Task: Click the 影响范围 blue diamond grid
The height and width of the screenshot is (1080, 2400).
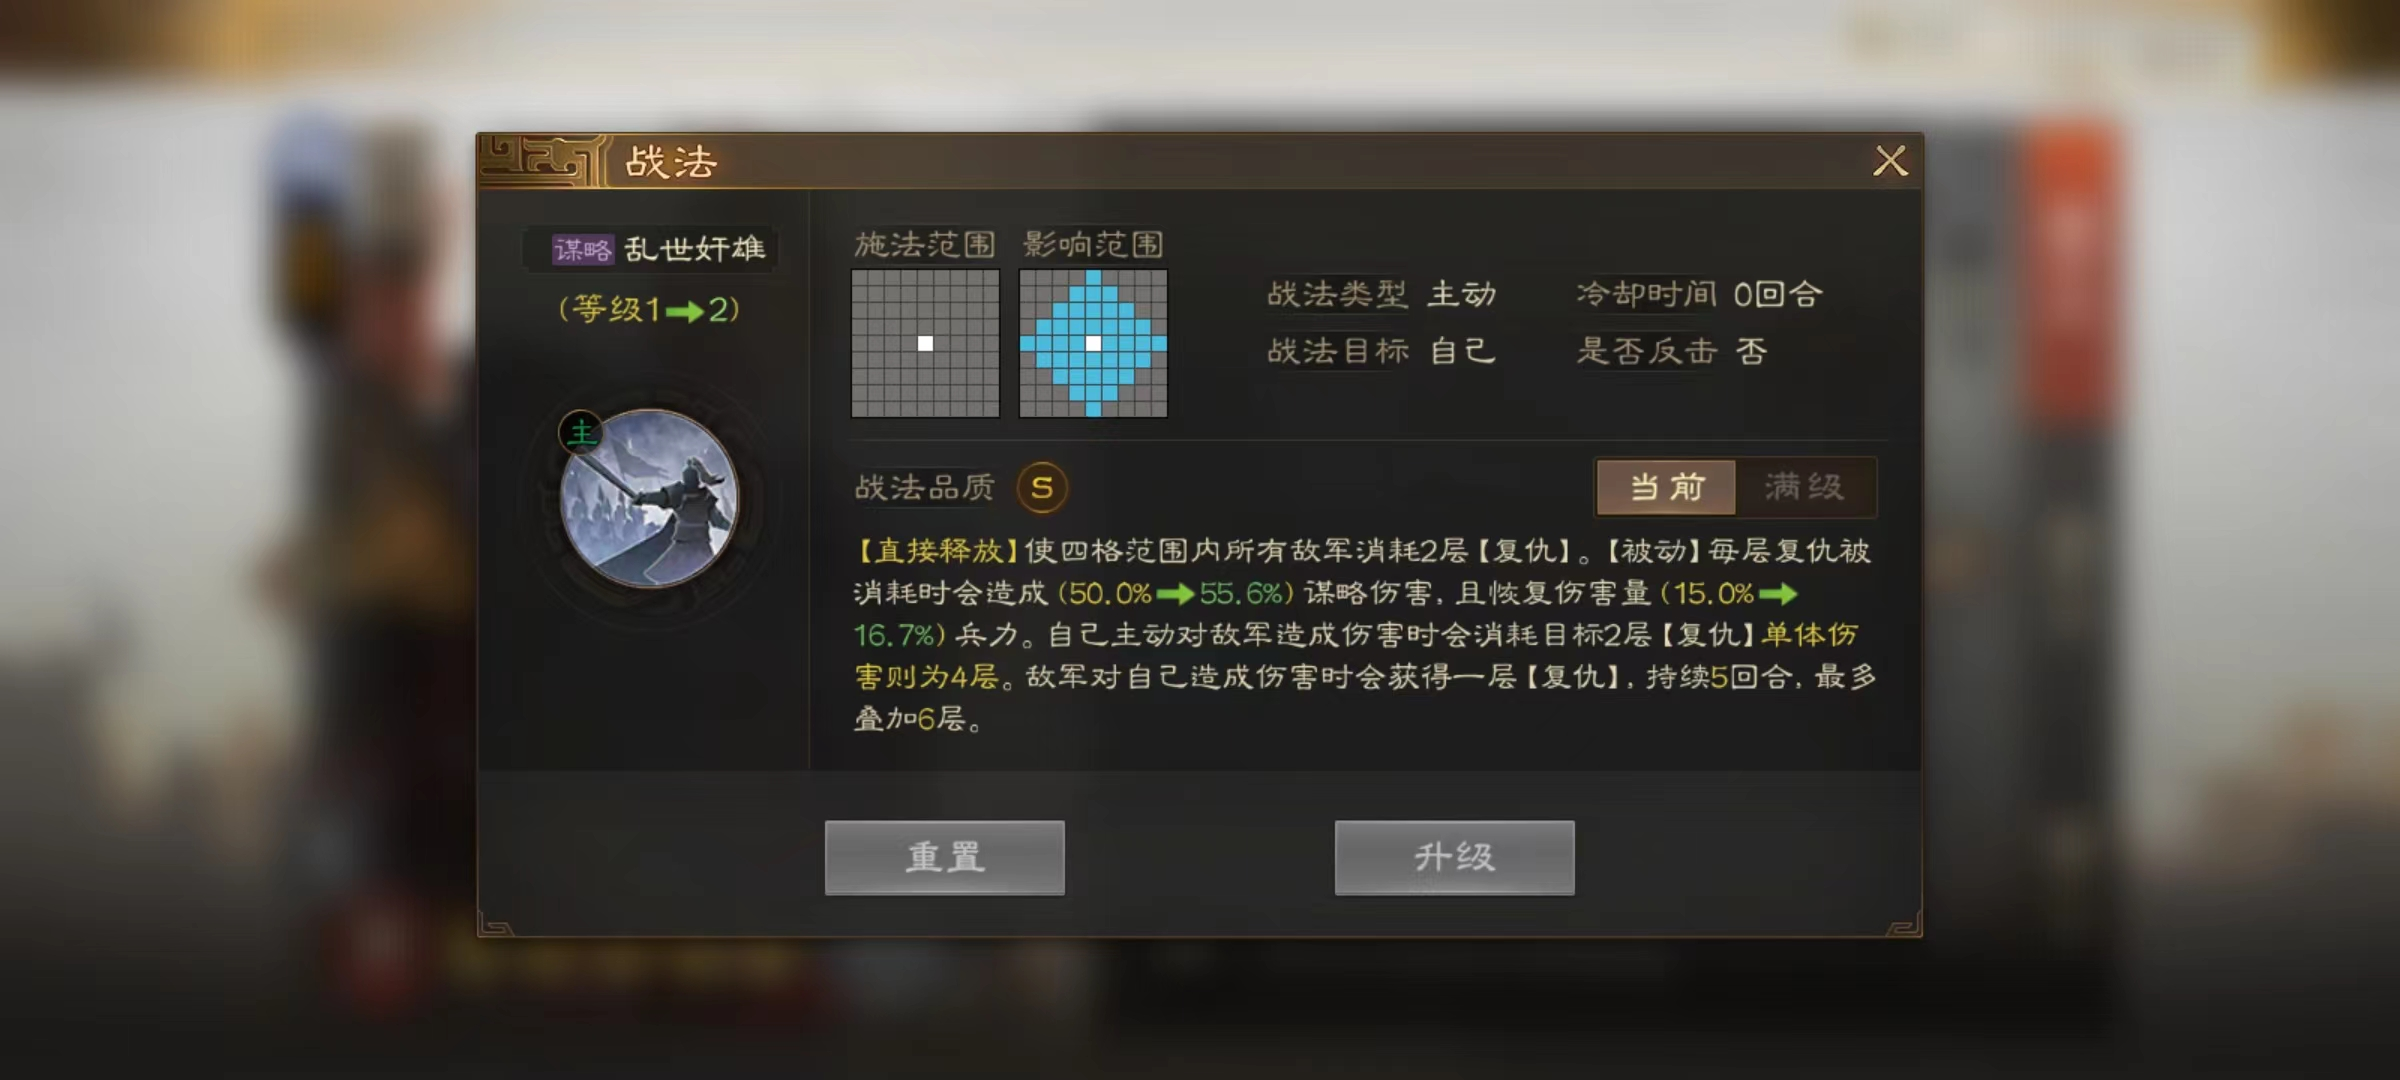Action: coord(1093,343)
